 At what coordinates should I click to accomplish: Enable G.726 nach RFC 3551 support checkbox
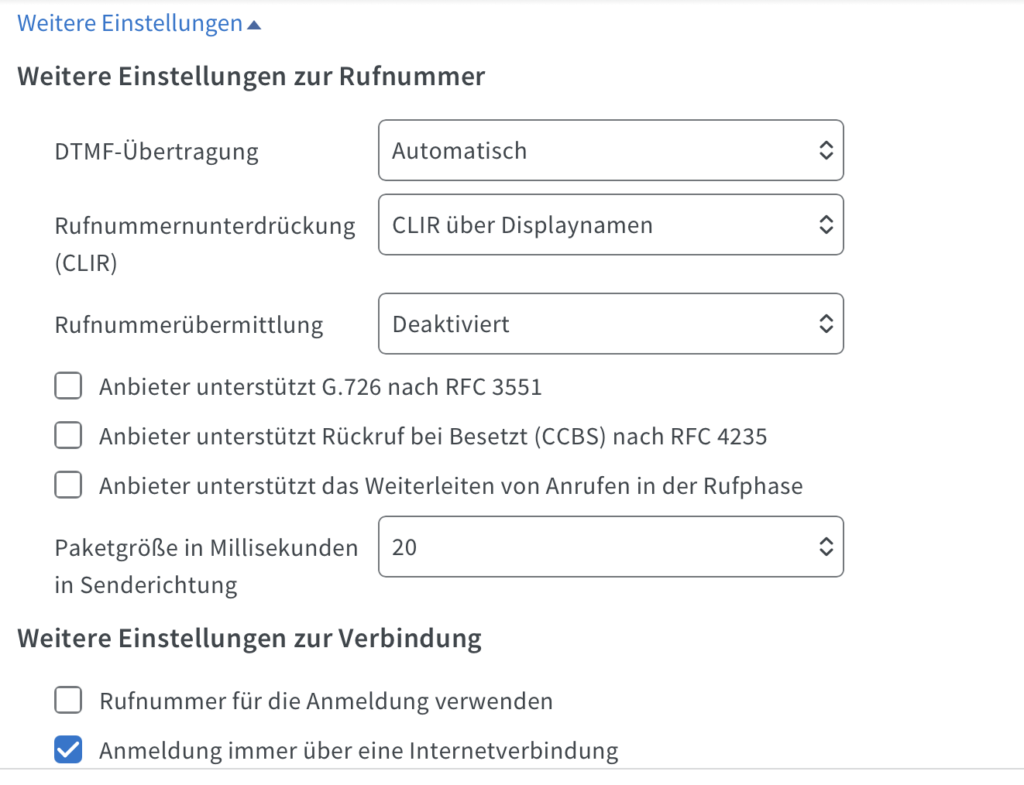[68, 386]
